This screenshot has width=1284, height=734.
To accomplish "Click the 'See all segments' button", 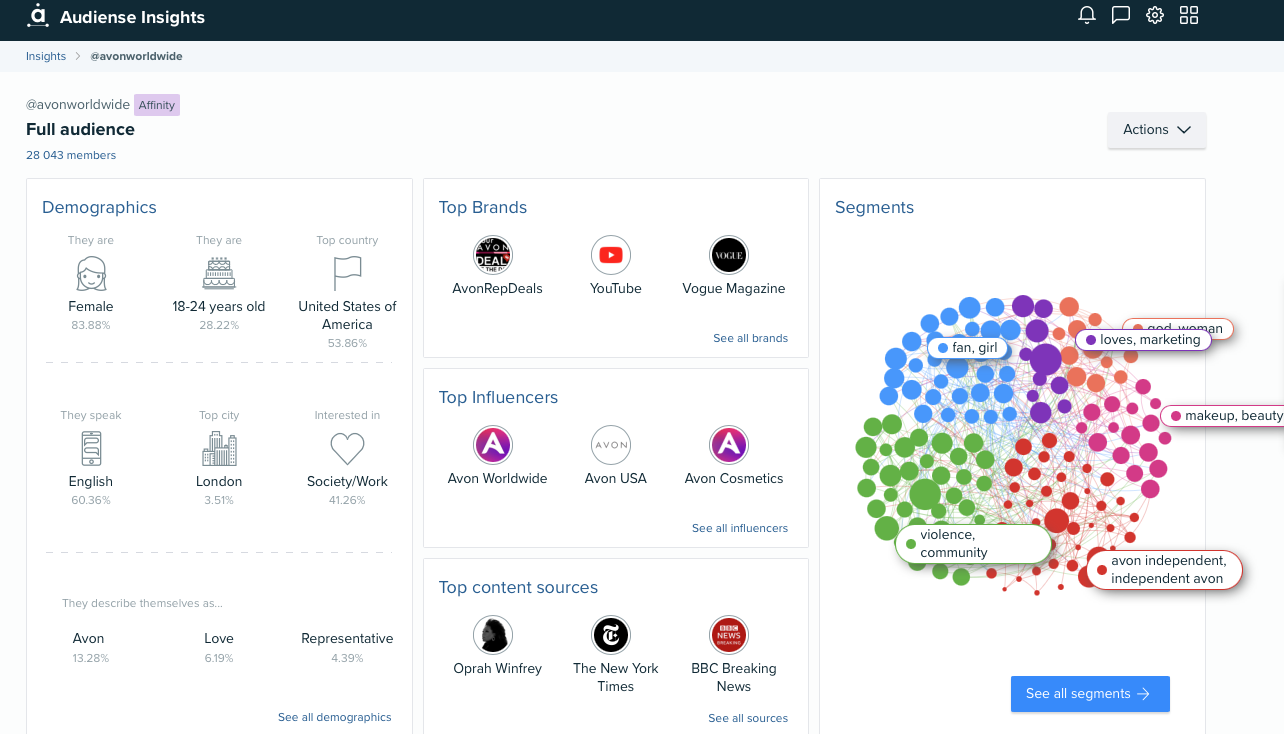I will [1090, 693].
